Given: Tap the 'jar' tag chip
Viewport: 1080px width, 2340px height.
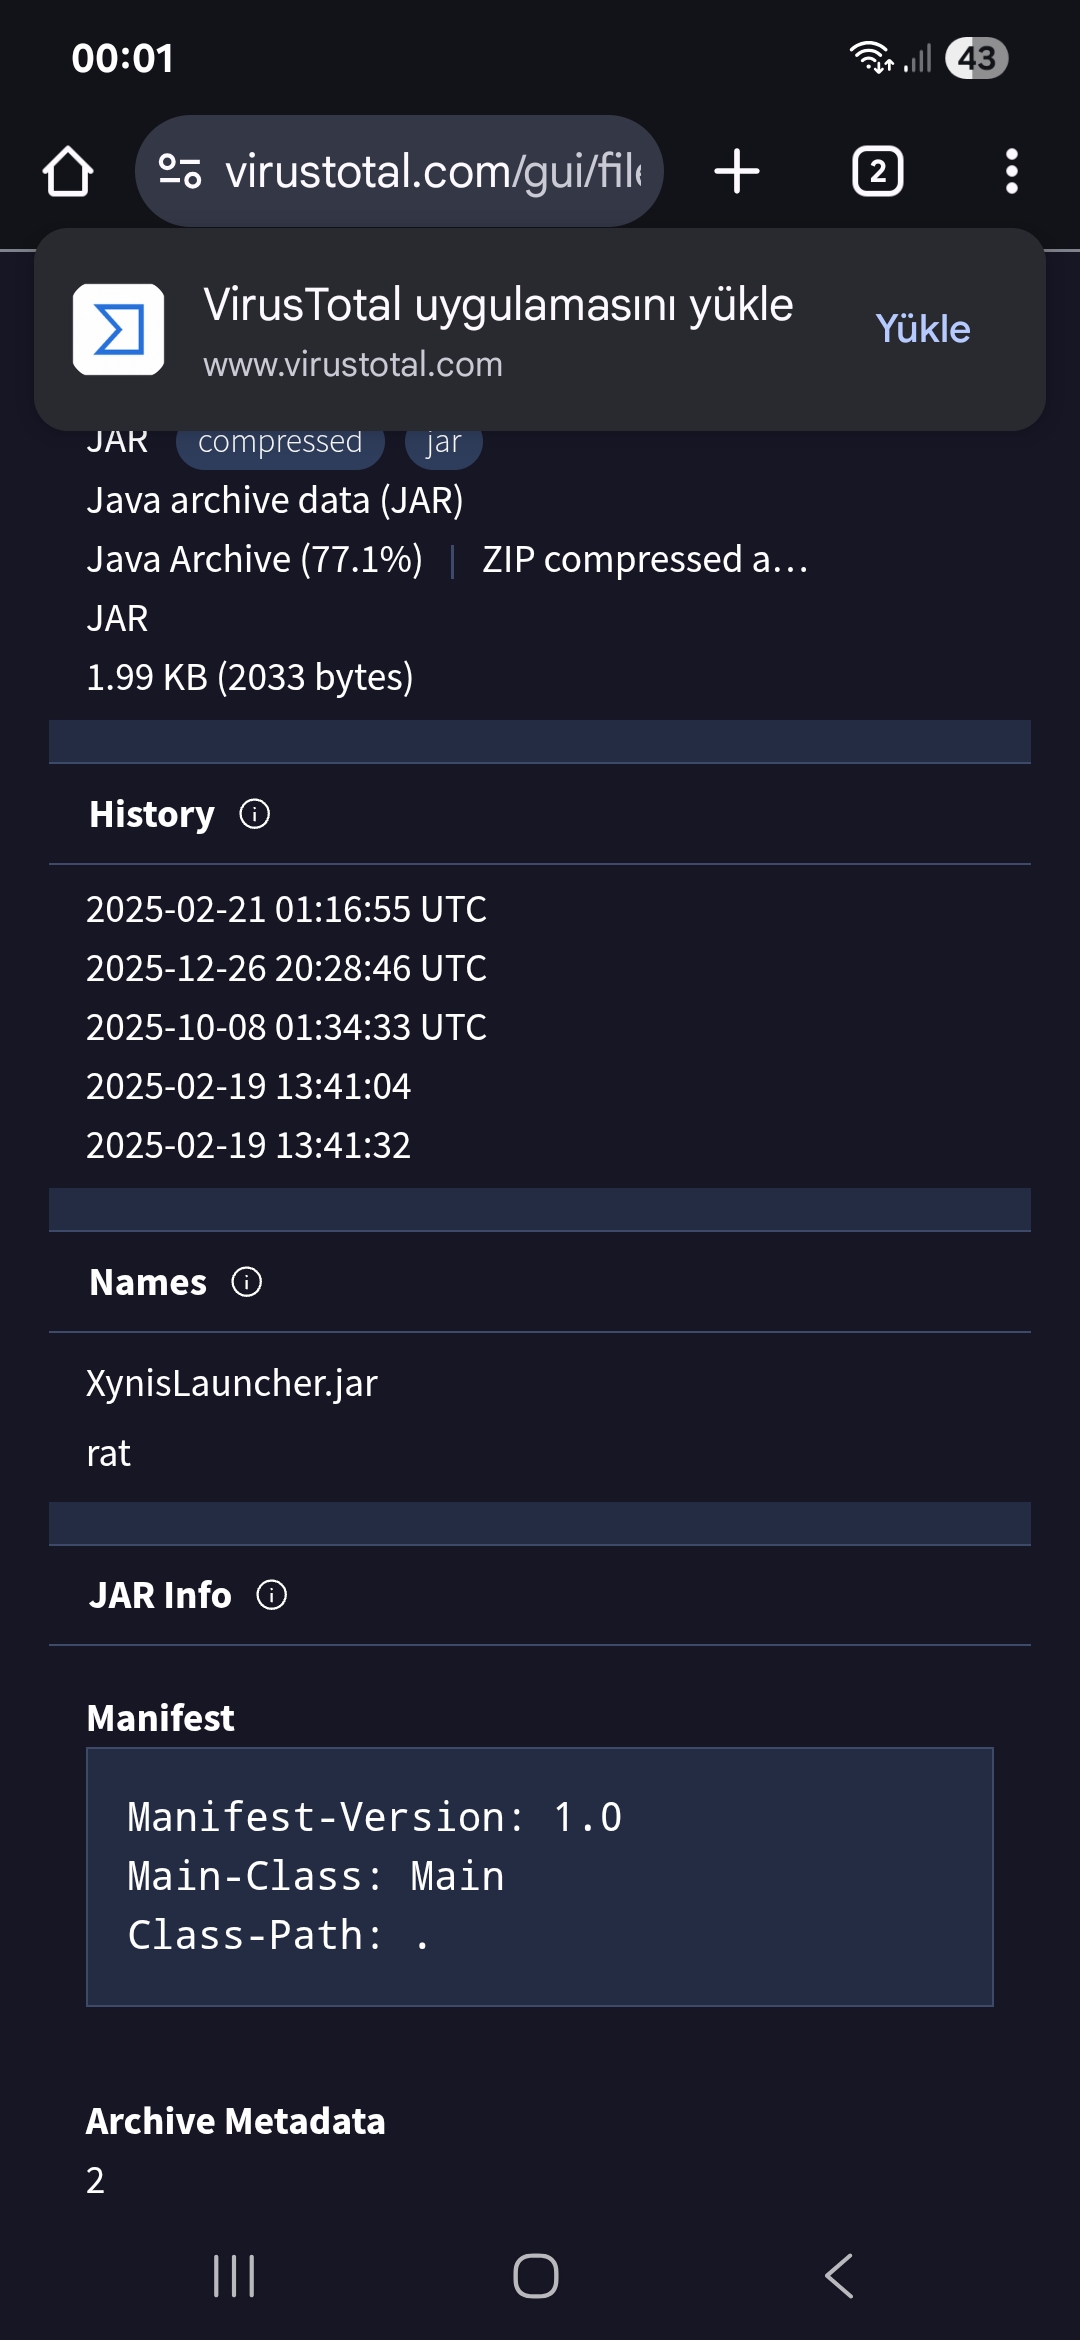Looking at the screenshot, I should 444,442.
